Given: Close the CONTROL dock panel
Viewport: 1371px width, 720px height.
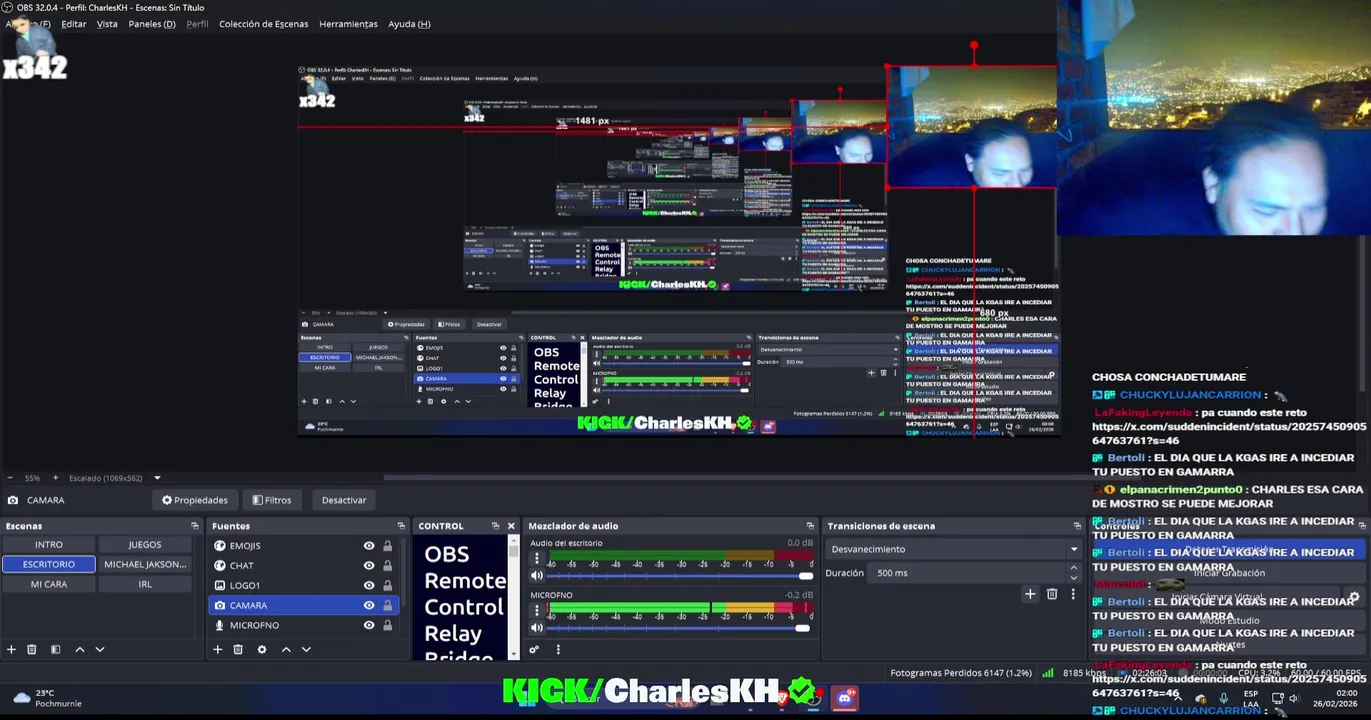Looking at the screenshot, I should 511,526.
